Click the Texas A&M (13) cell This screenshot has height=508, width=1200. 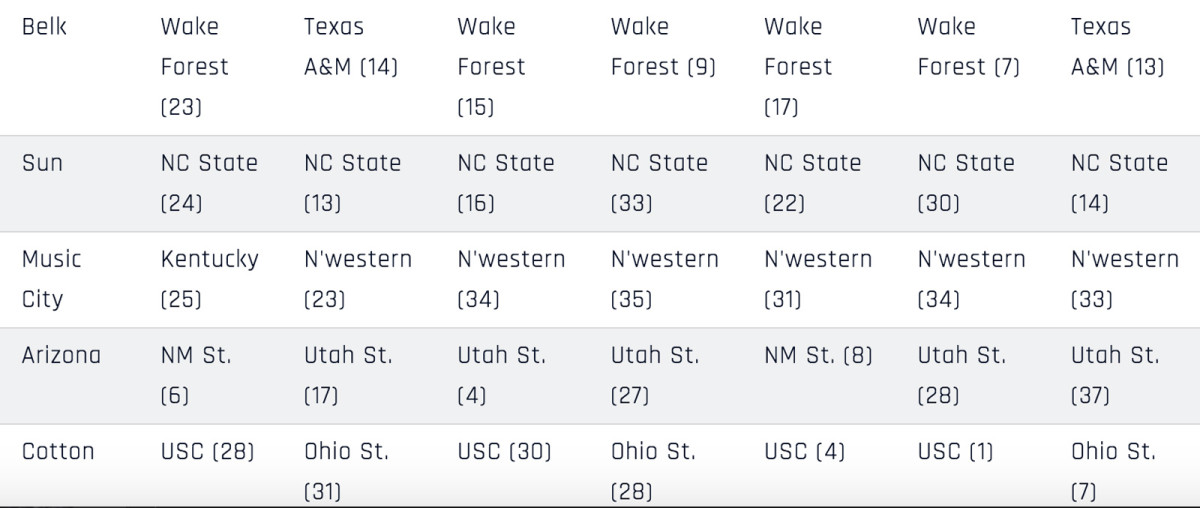pyautogui.click(x=1117, y=47)
